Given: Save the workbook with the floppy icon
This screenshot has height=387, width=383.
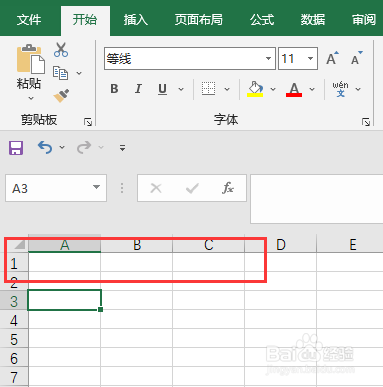Looking at the screenshot, I should [16, 148].
